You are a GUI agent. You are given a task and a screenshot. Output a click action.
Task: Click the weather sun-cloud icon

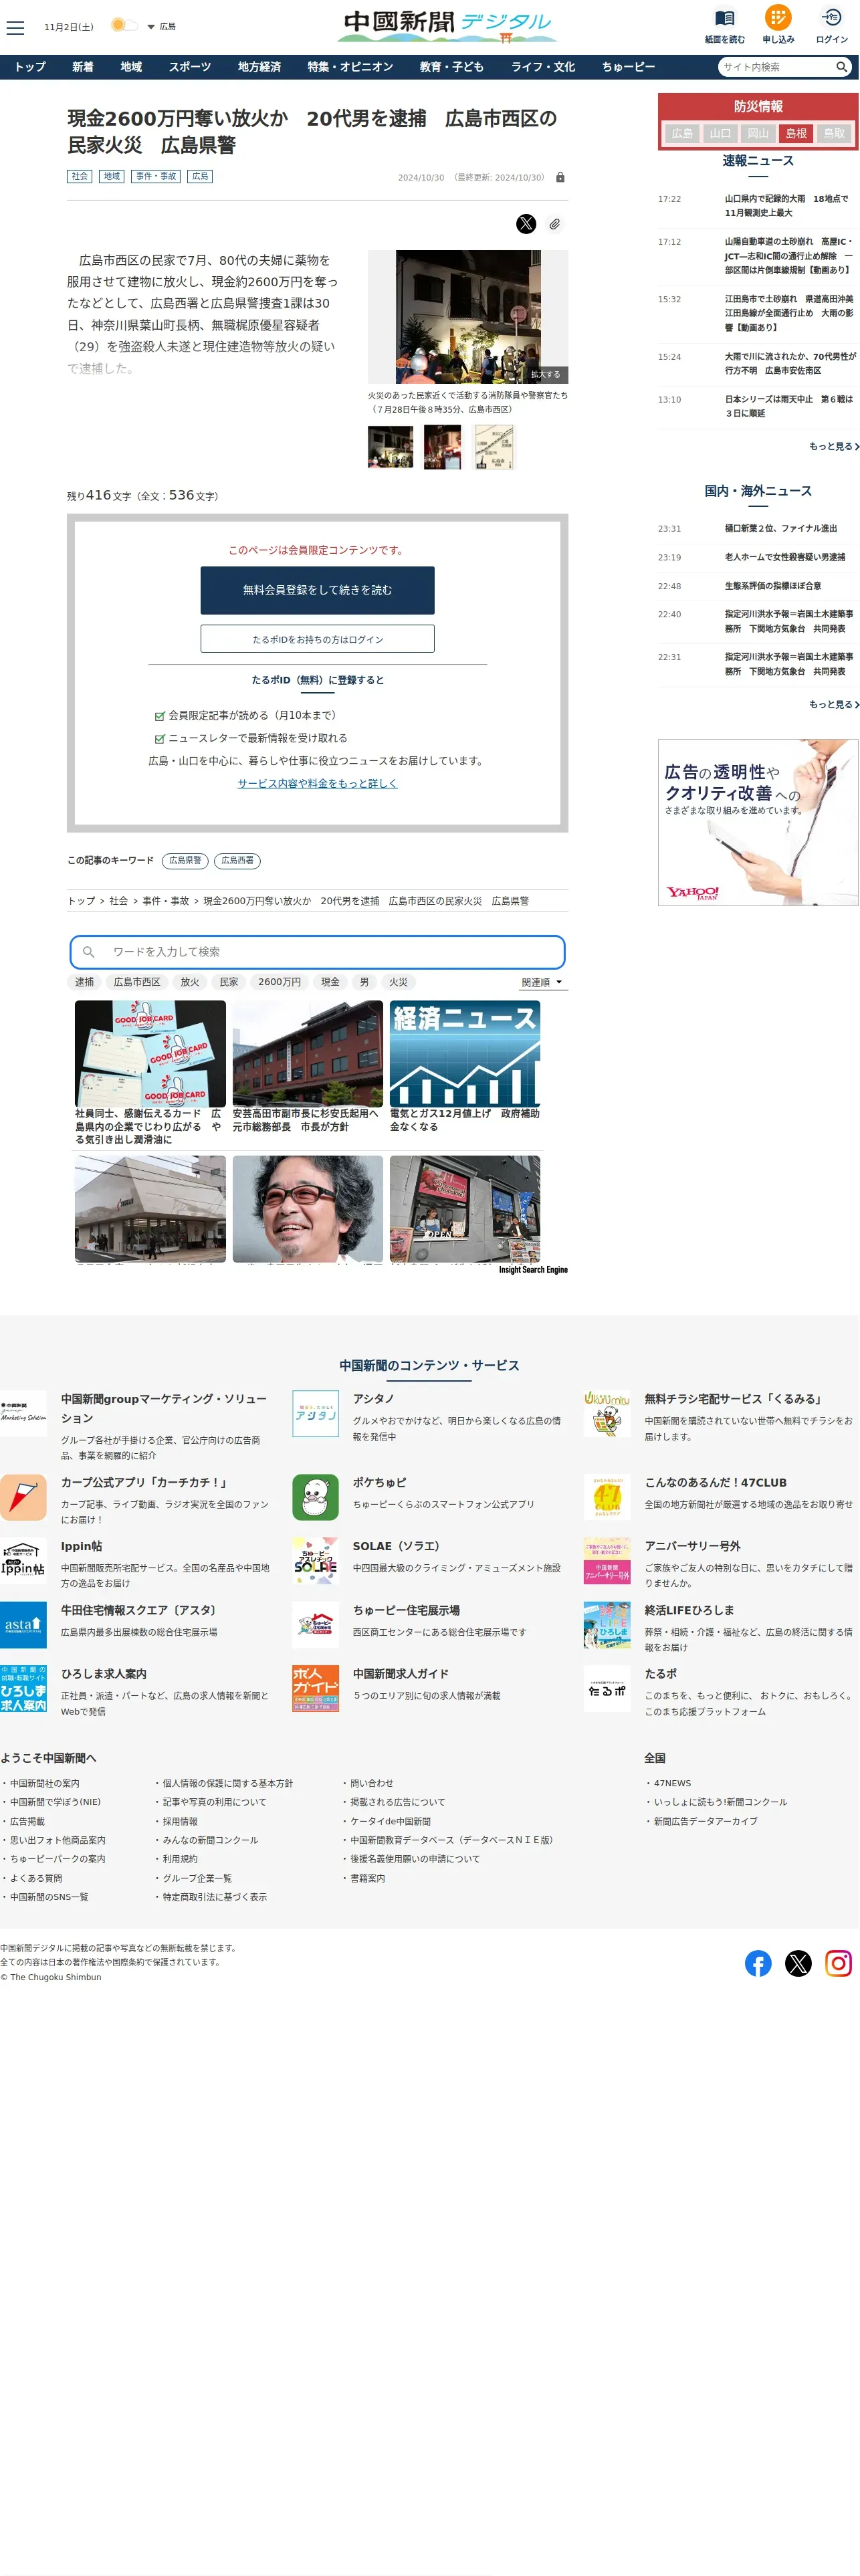tap(123, 25)
